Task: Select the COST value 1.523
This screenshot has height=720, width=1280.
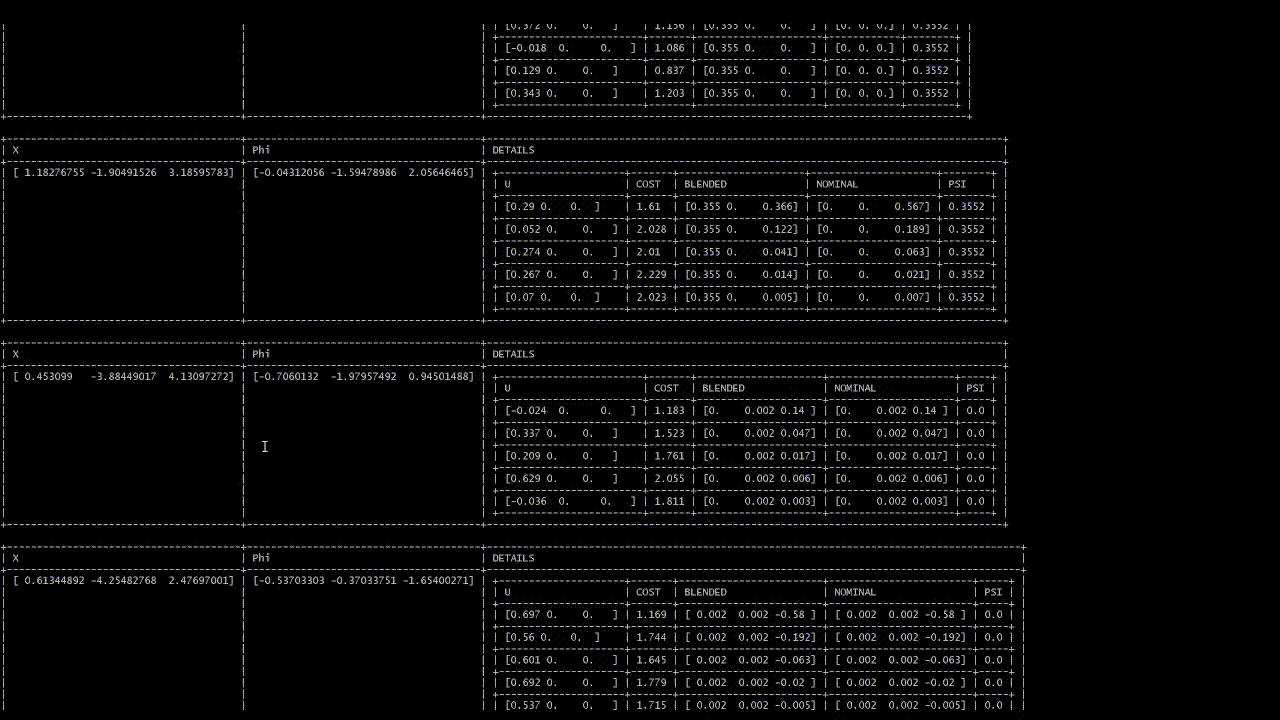Action: [669, 433]
